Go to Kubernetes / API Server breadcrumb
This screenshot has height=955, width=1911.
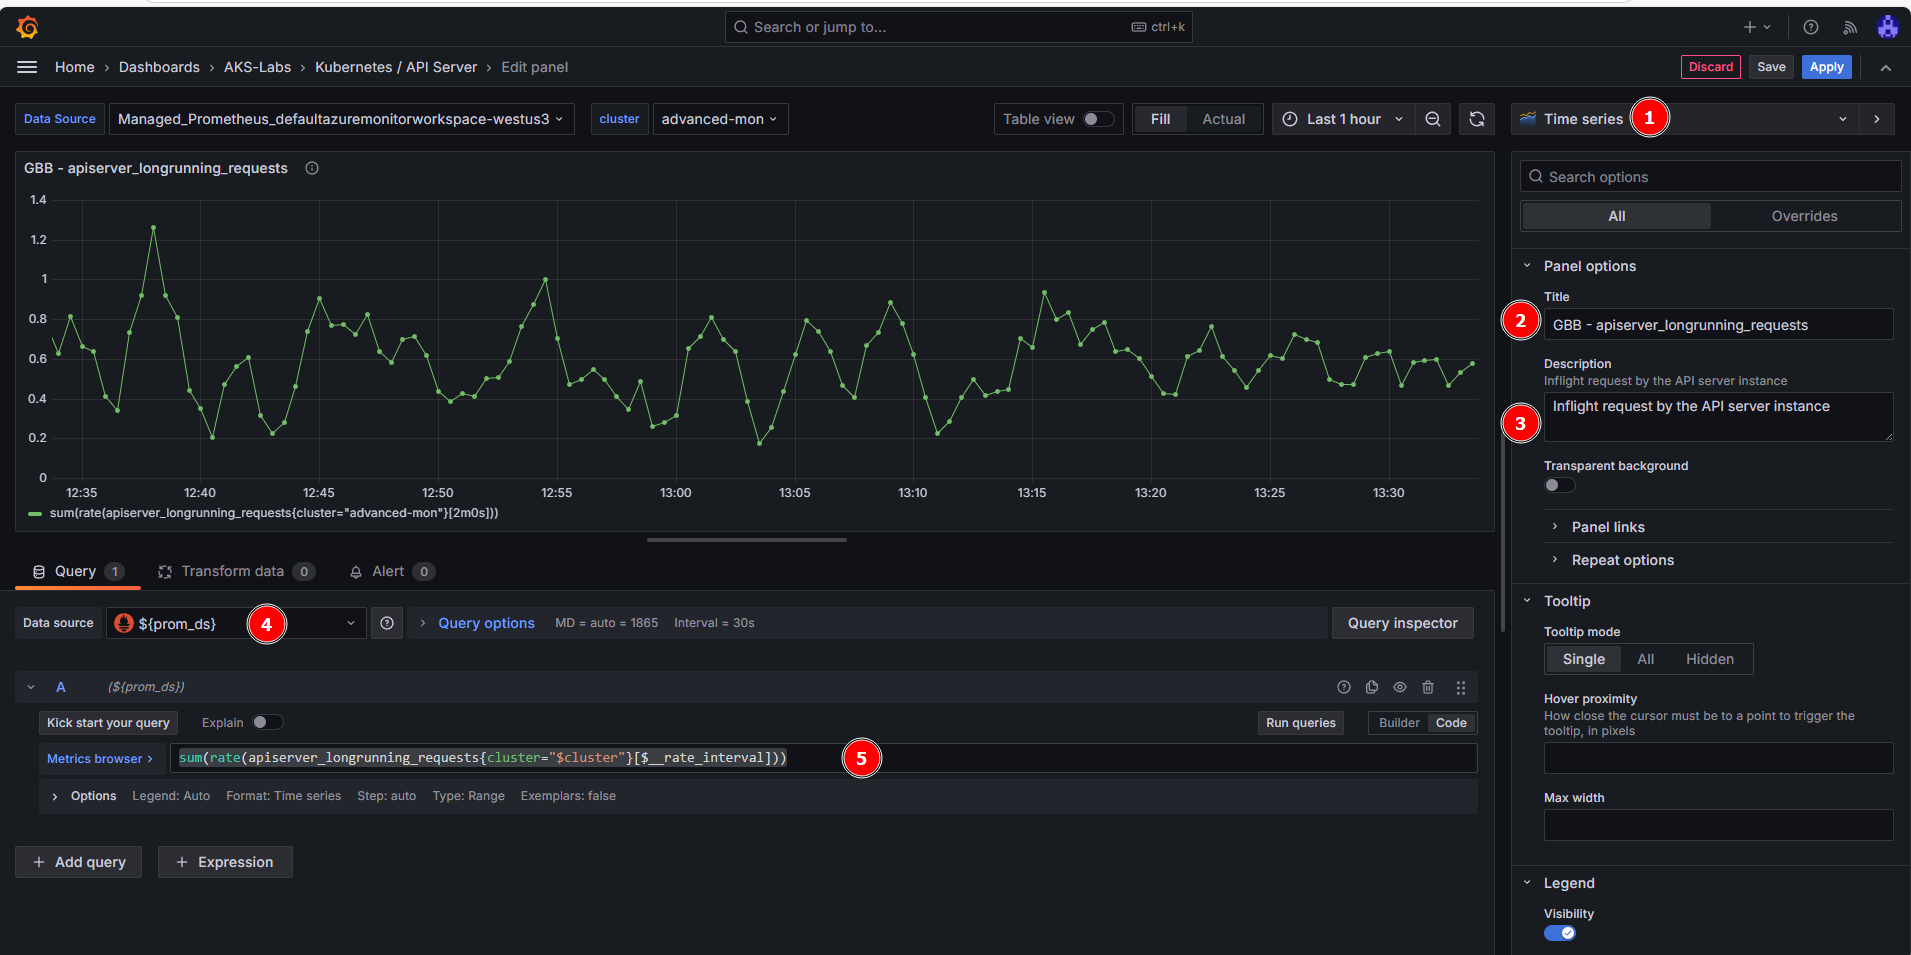(396, 67)
